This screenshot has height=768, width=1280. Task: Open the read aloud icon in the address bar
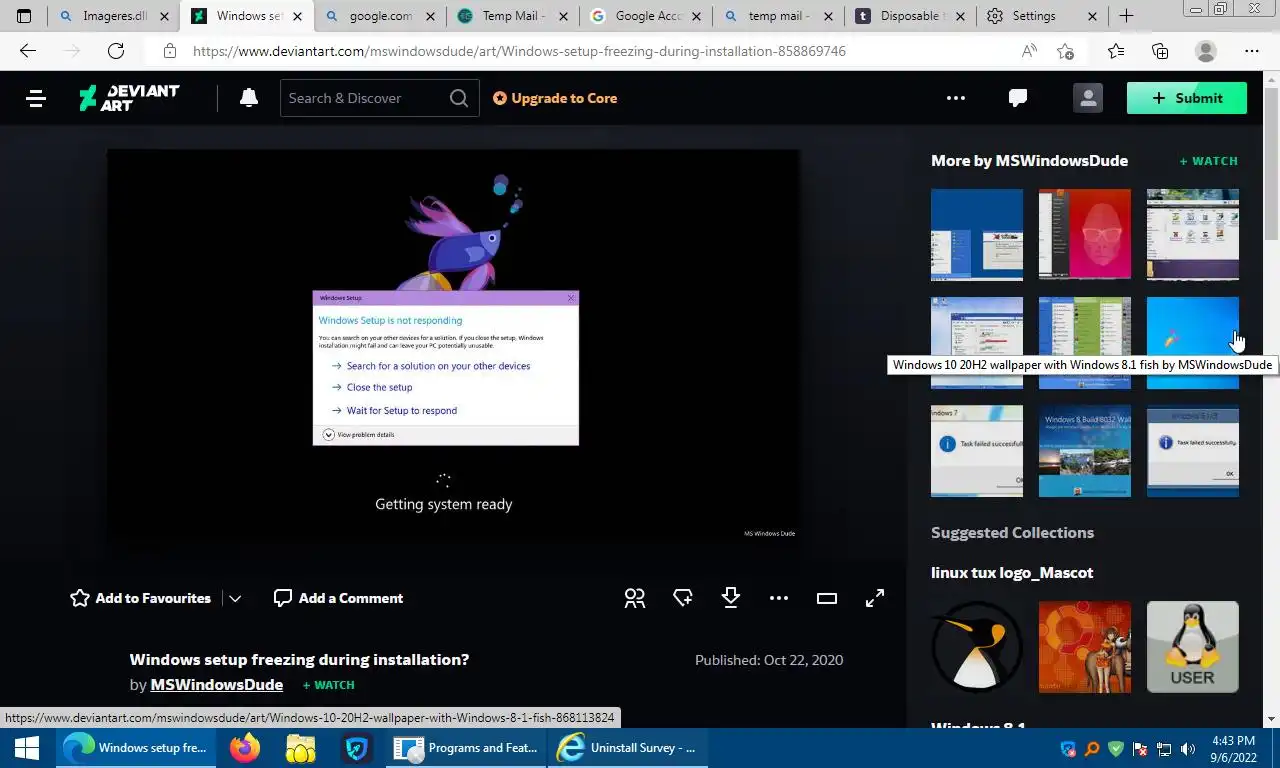point(1029,51)
